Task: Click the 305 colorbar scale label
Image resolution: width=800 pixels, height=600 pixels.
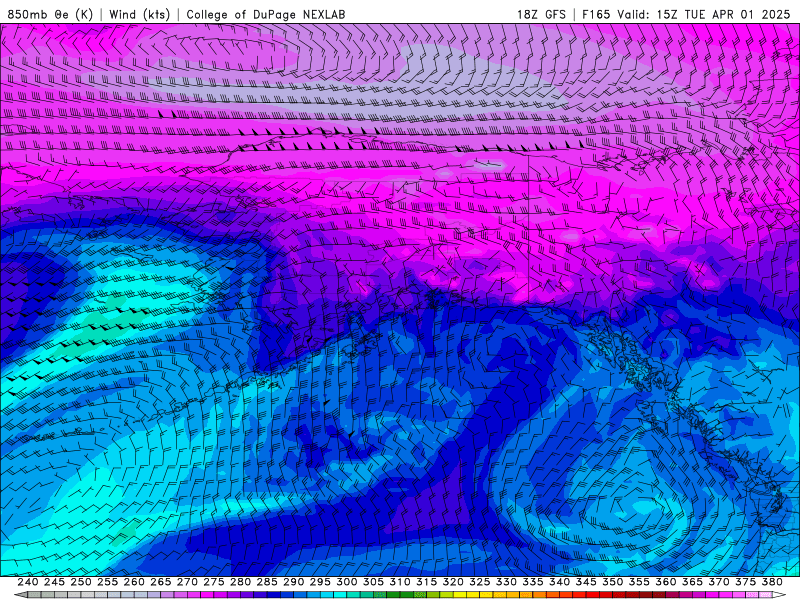Action: 373,582
